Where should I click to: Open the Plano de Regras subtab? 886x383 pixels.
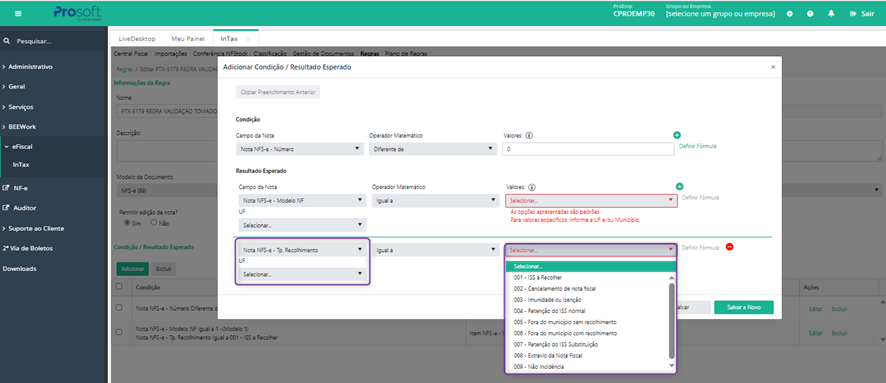[406, 54]
